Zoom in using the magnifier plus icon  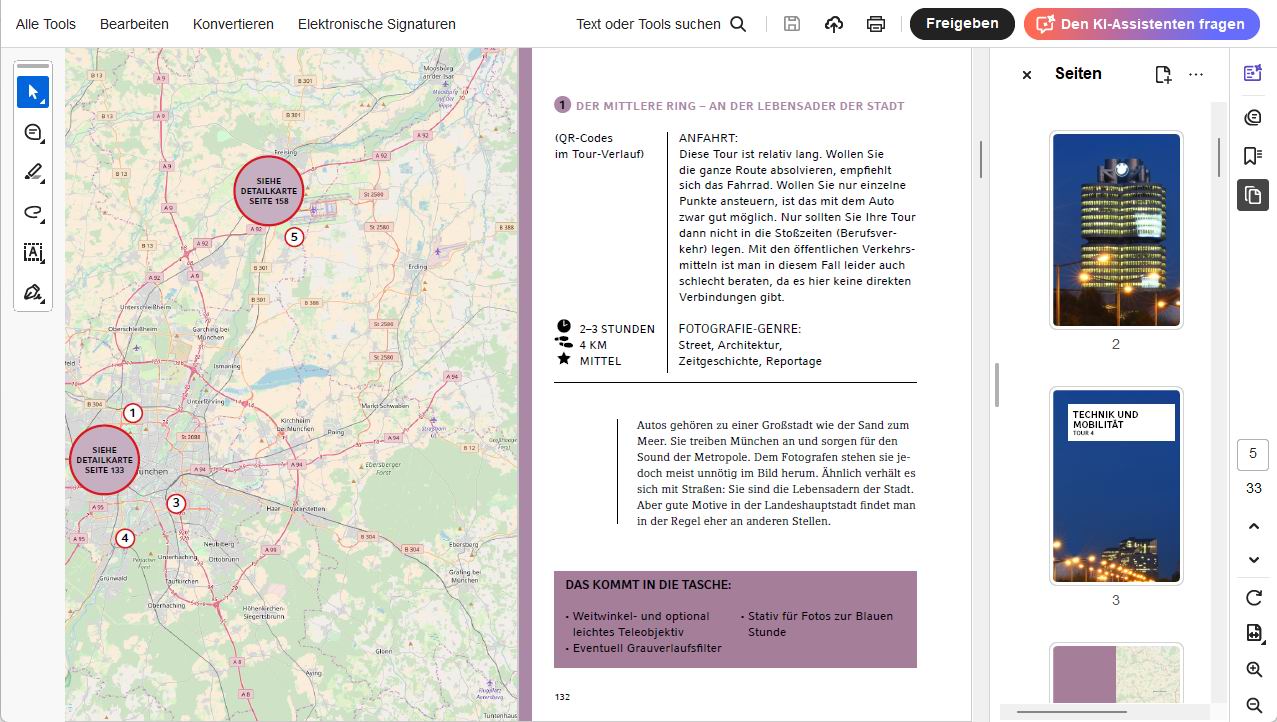coord(1253,669)
